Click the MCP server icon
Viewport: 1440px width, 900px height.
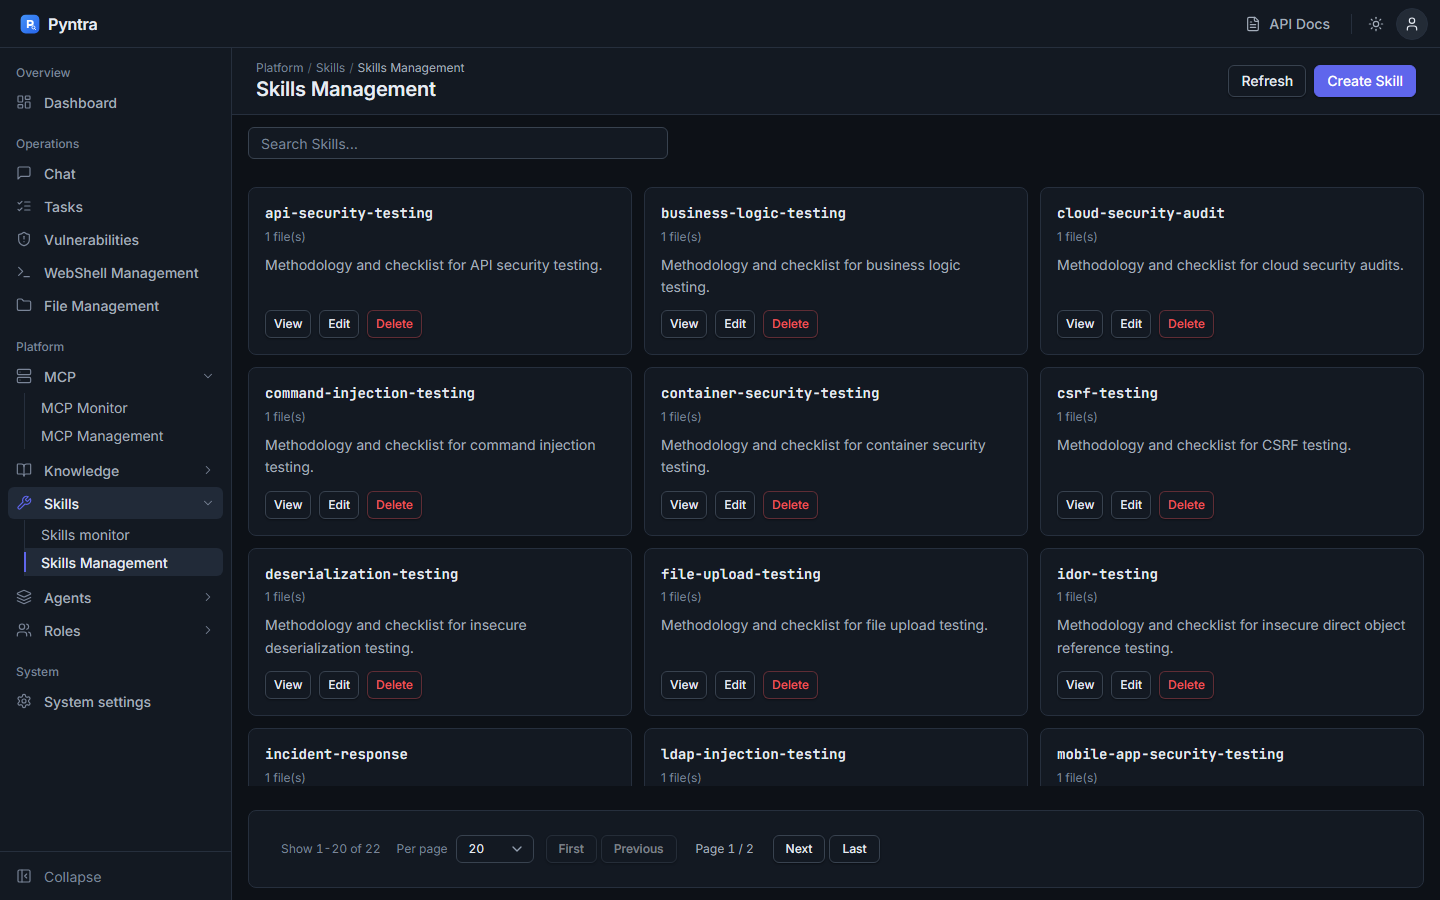(24, 376)
